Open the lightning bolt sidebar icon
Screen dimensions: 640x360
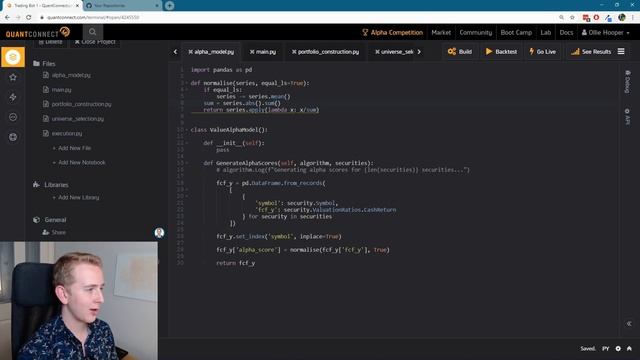pos(13,97)
